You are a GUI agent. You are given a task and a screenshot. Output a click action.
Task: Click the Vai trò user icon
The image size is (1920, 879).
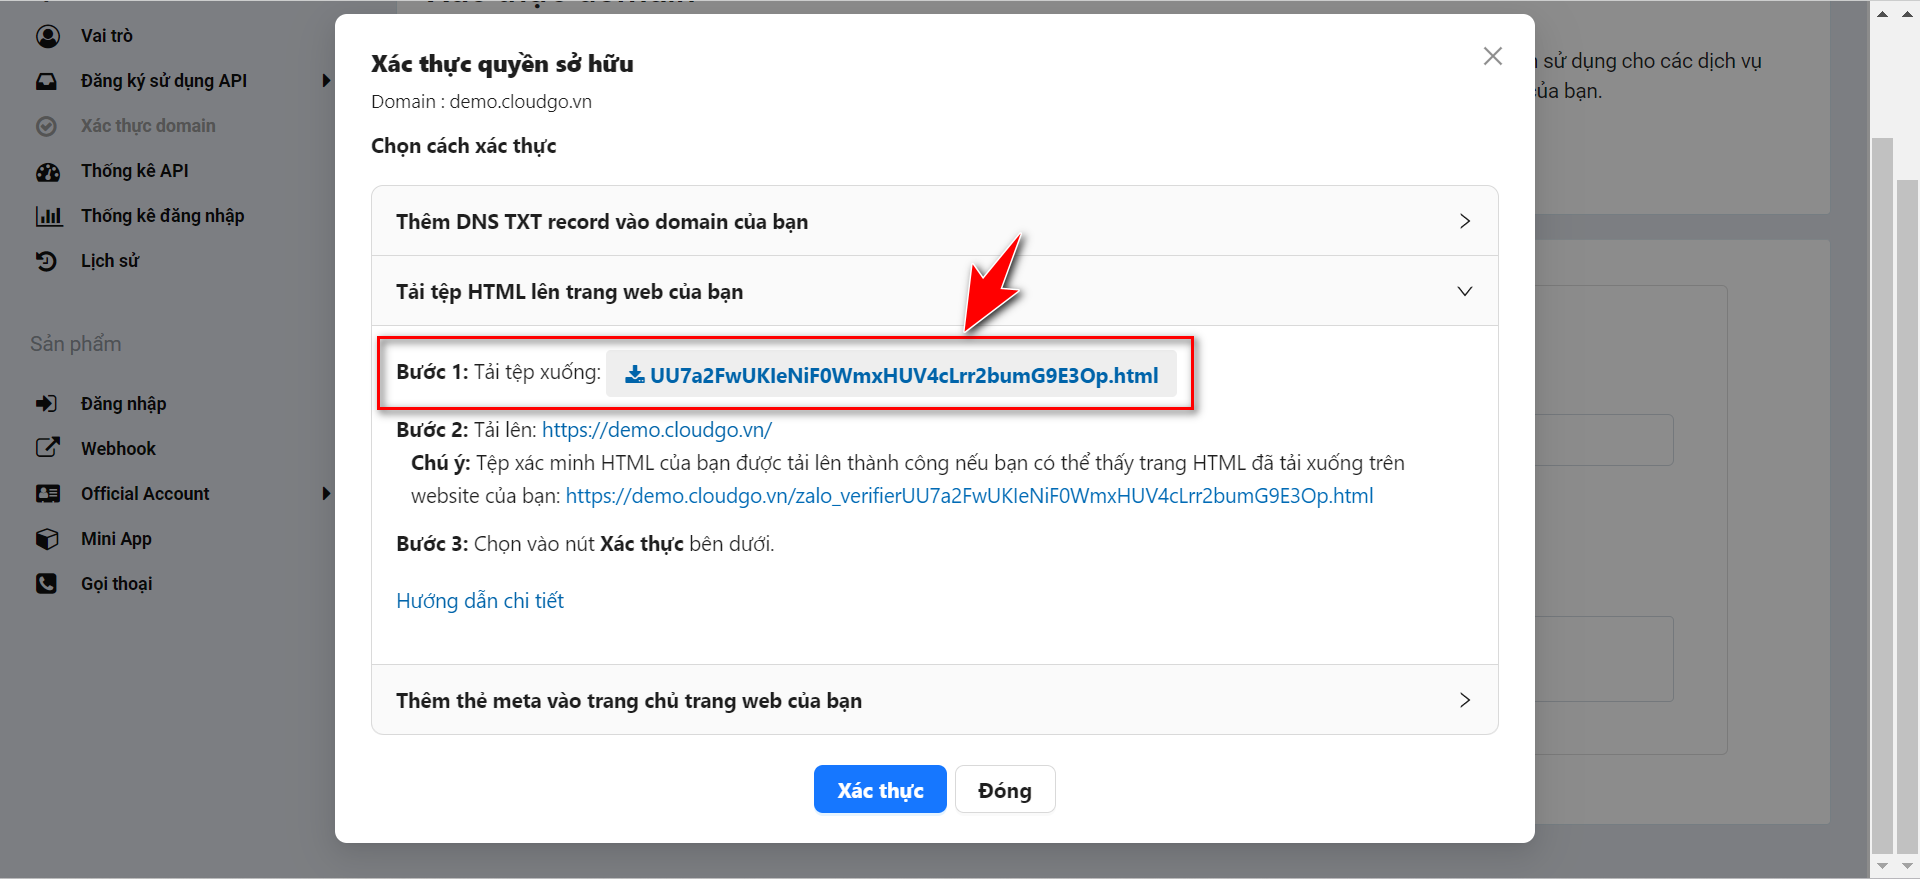coord(47,36)
